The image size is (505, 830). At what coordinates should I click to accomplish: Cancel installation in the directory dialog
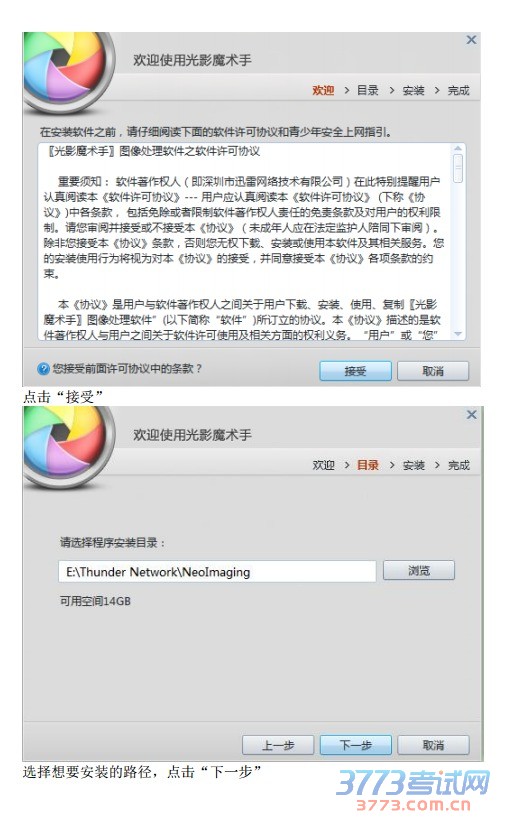433,745
